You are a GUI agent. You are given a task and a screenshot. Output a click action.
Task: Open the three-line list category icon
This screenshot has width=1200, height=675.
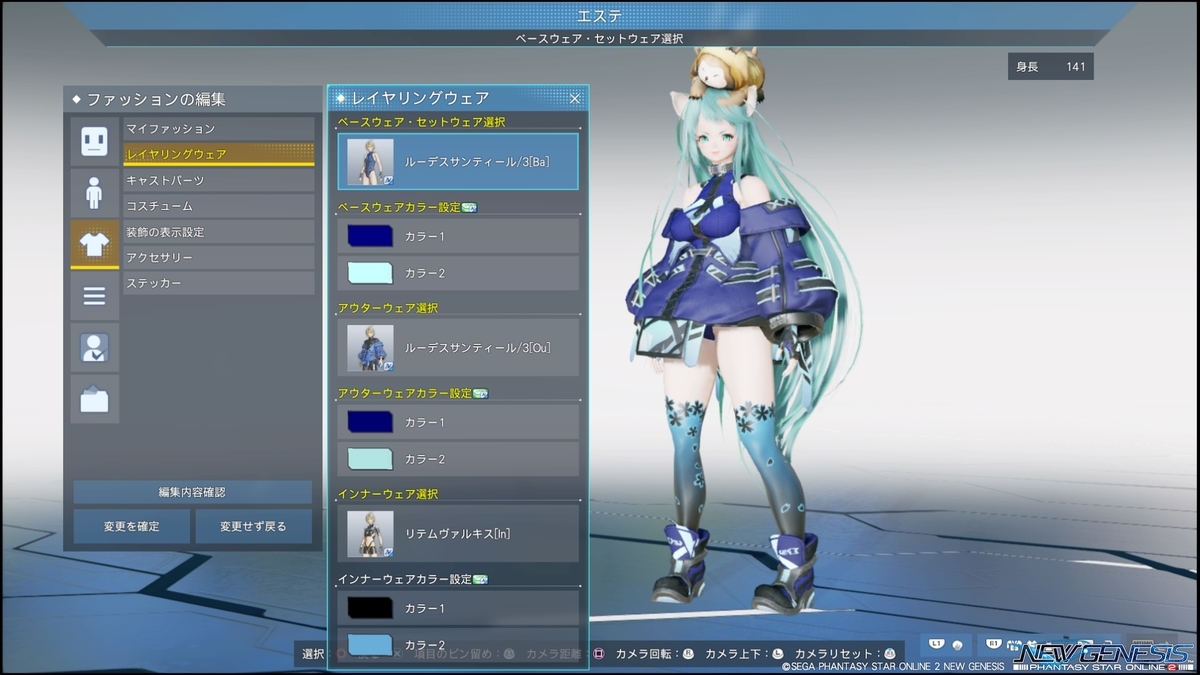tap(94, 296)
